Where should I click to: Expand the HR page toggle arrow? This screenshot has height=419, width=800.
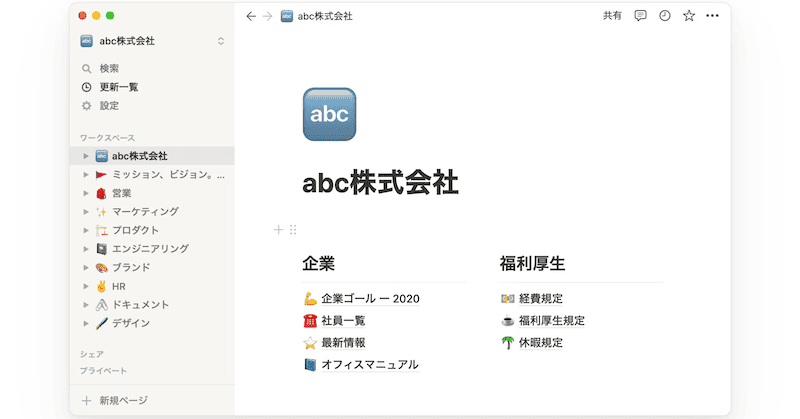[87, 286]
